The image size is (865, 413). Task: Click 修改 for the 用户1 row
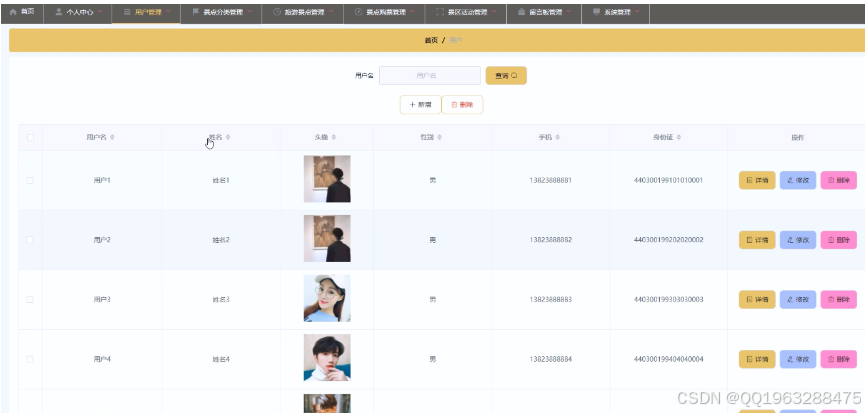click(798, 180)
